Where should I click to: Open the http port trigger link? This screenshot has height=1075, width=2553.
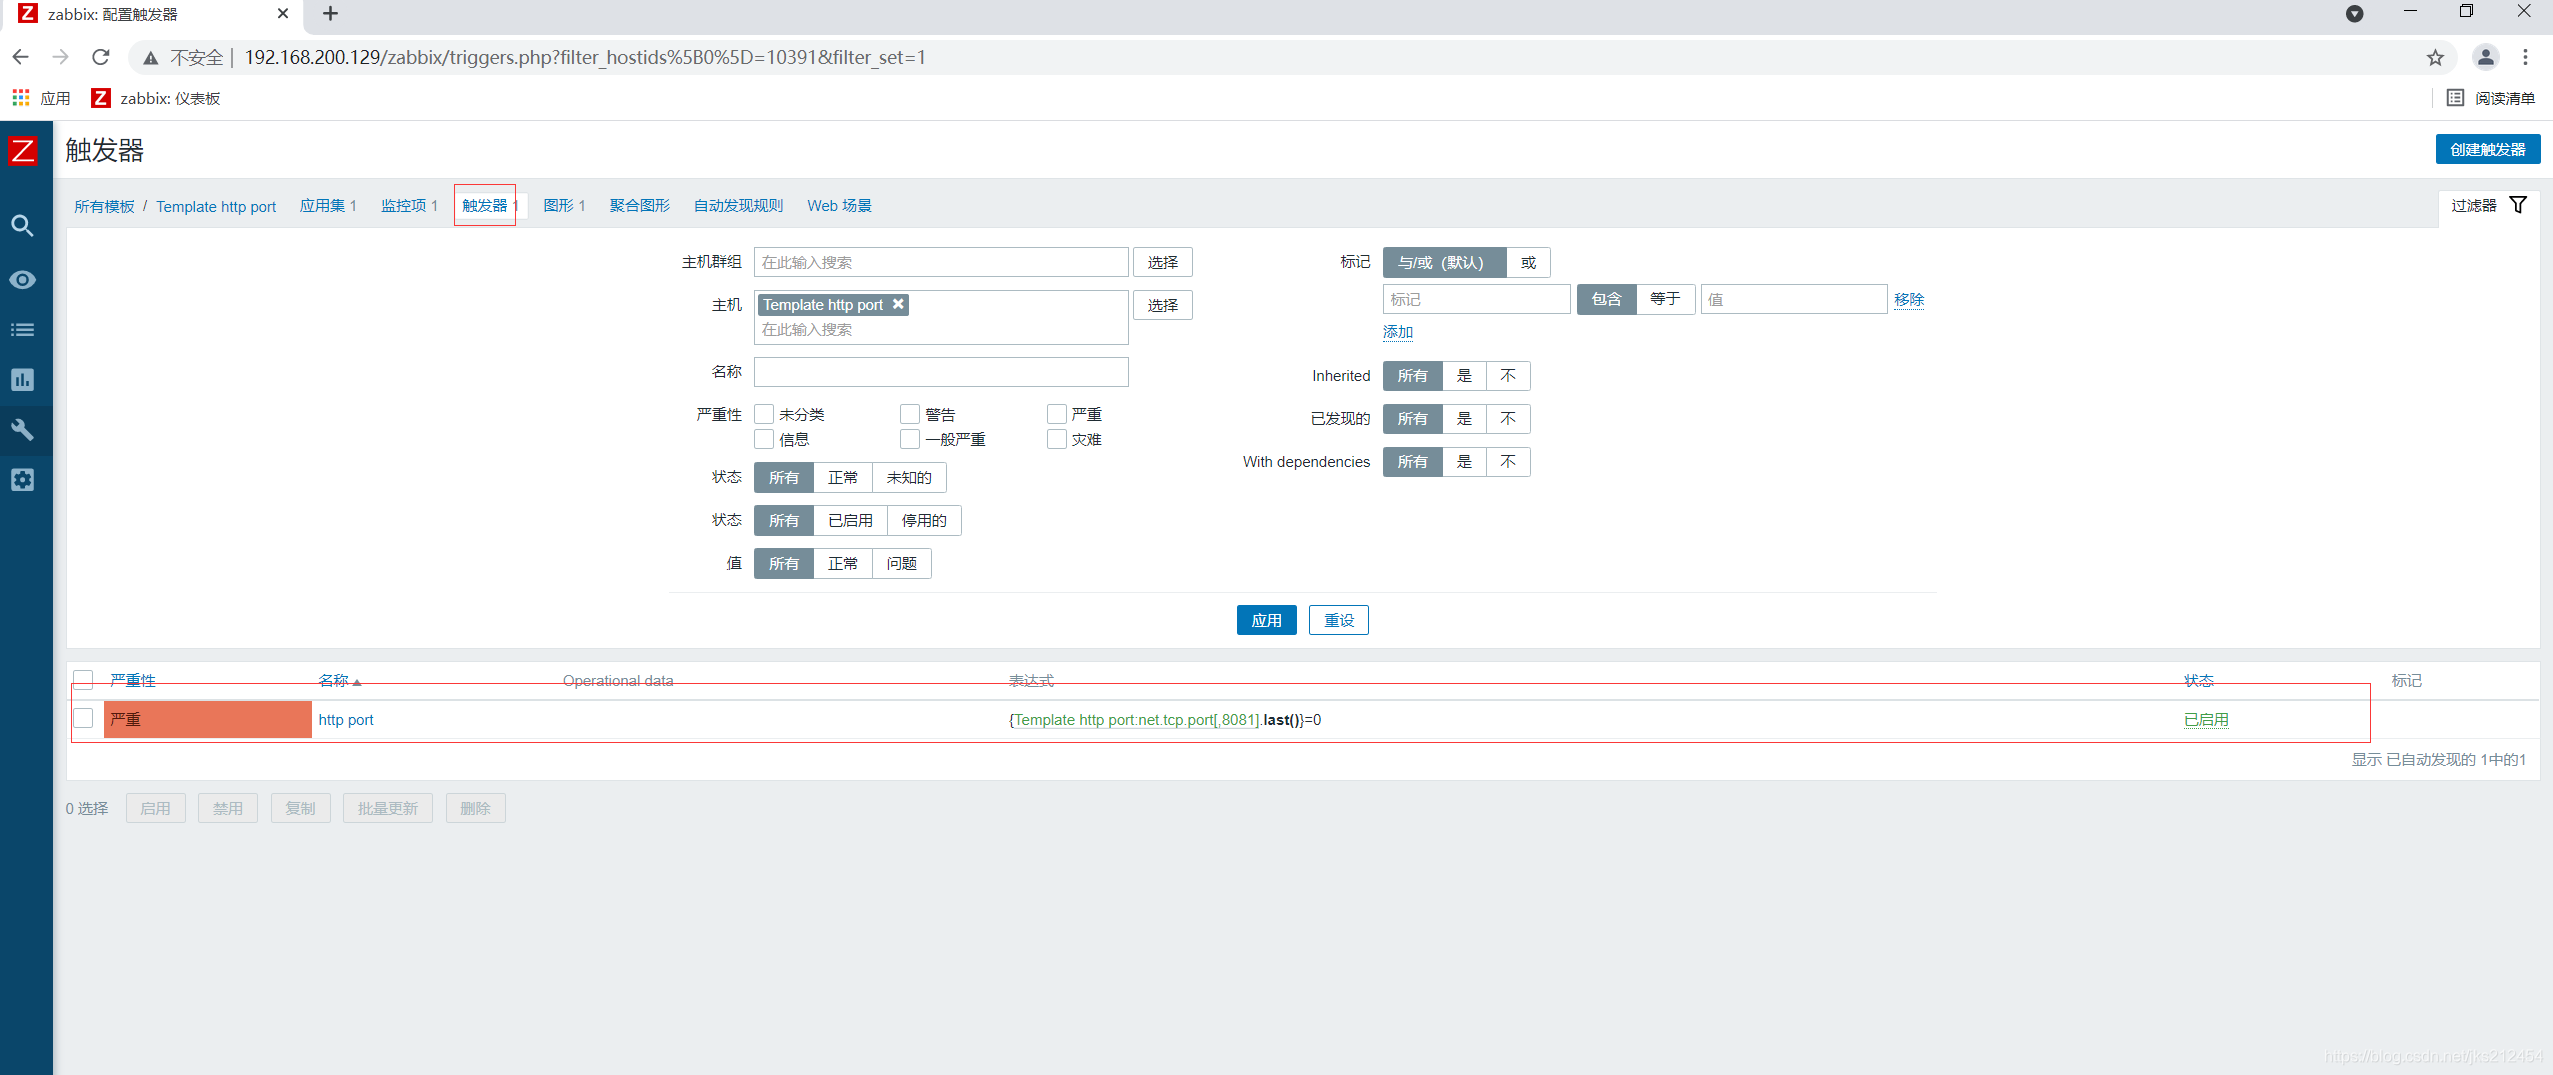point(346,720)
